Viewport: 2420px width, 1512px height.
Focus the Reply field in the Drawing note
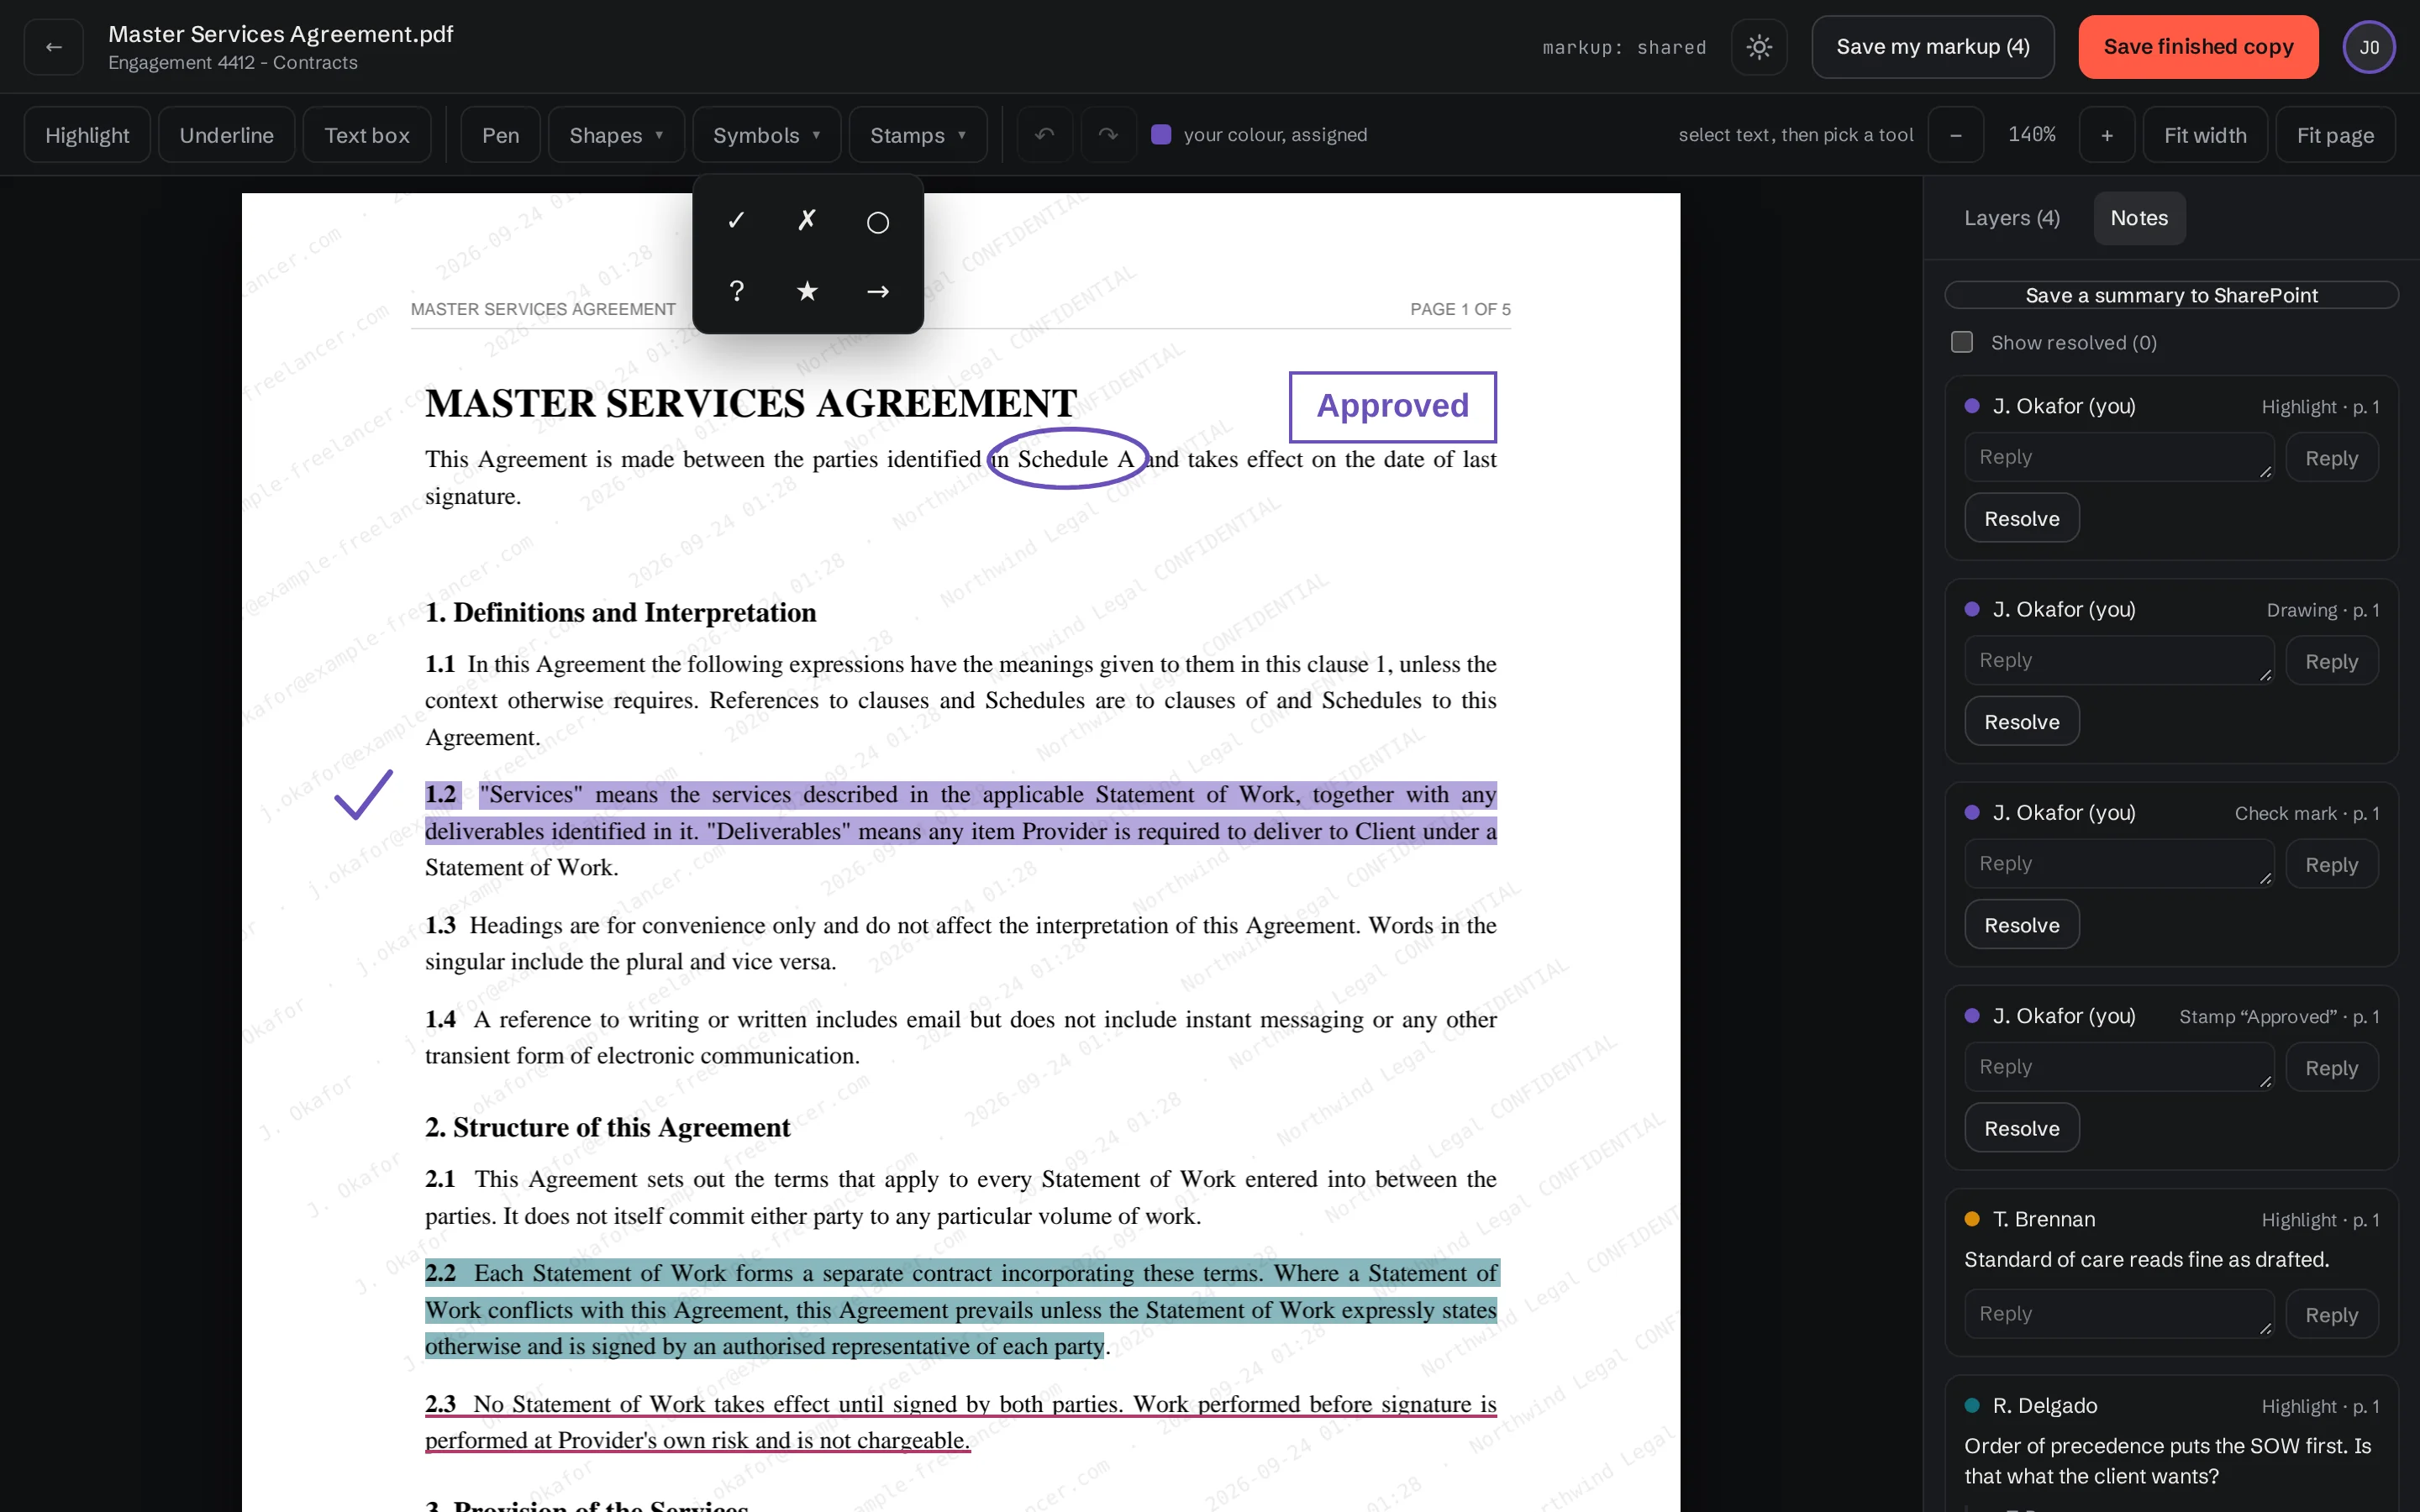click(x=2119, y=660)
